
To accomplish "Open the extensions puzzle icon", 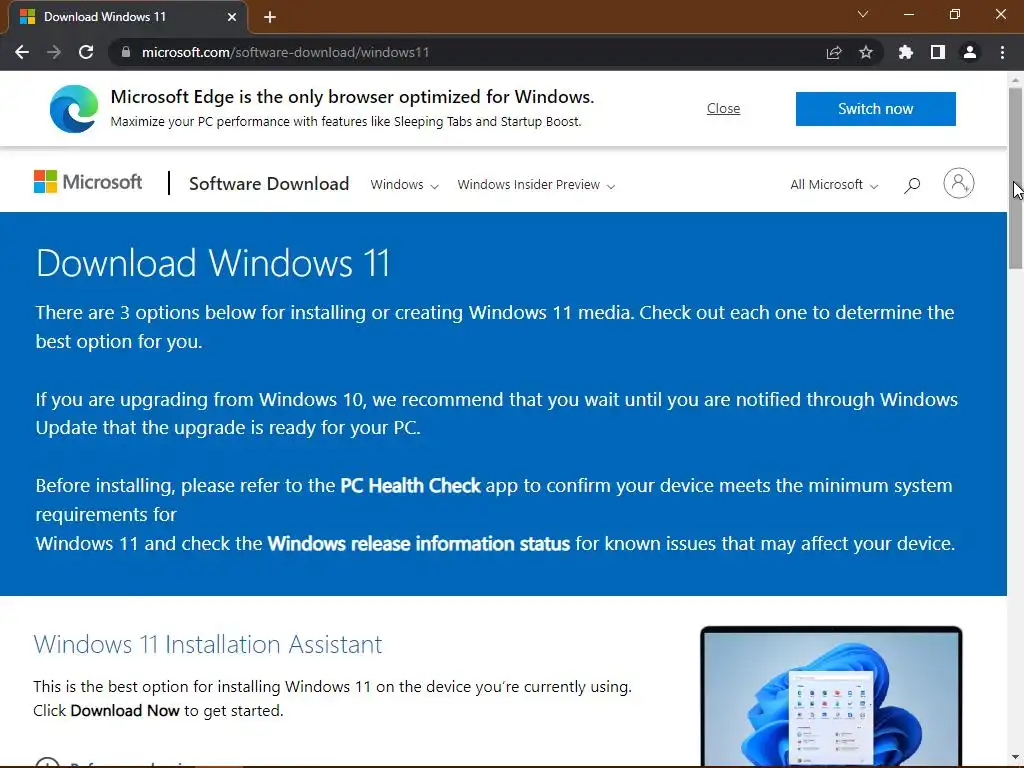I will [x=906, y=52].
